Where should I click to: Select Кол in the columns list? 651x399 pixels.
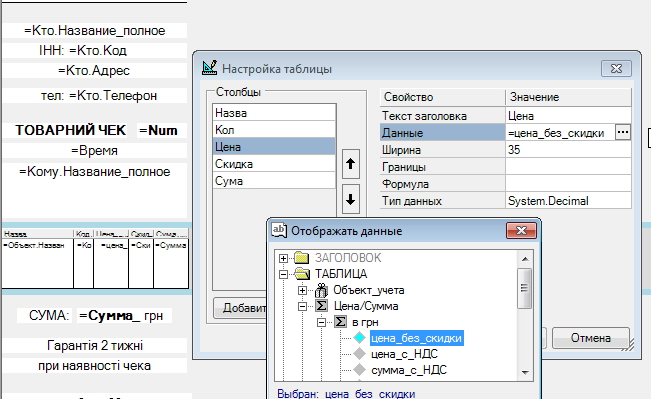coord(274,130)
